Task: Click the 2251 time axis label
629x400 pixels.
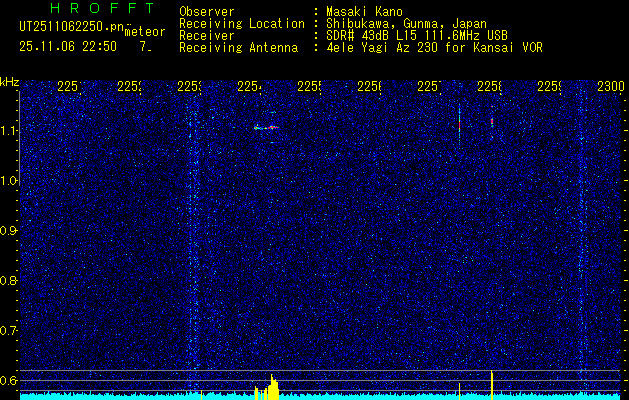Action: [69, 86]
